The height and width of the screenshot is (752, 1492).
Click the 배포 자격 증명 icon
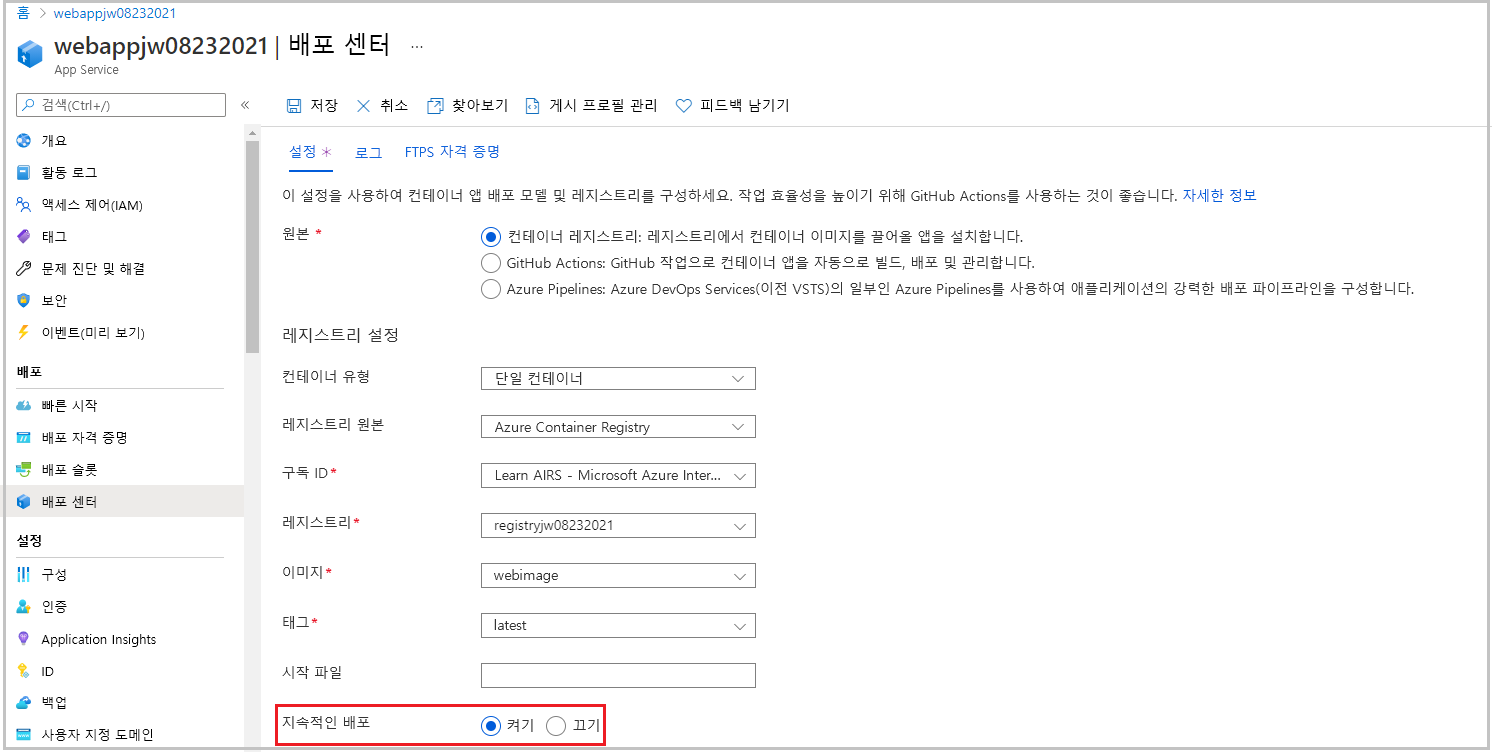pyautogui.click(x=25, y=438)
